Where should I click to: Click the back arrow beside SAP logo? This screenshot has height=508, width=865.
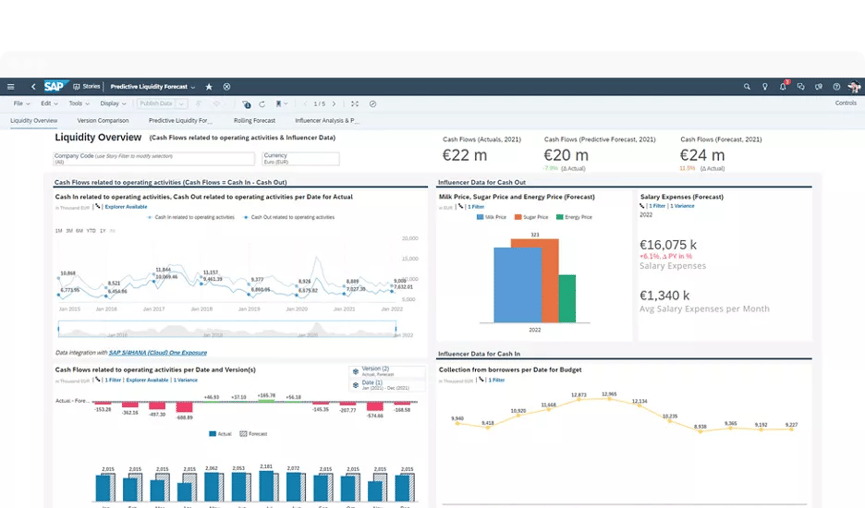pyautogui.click(x=33, y=87)
